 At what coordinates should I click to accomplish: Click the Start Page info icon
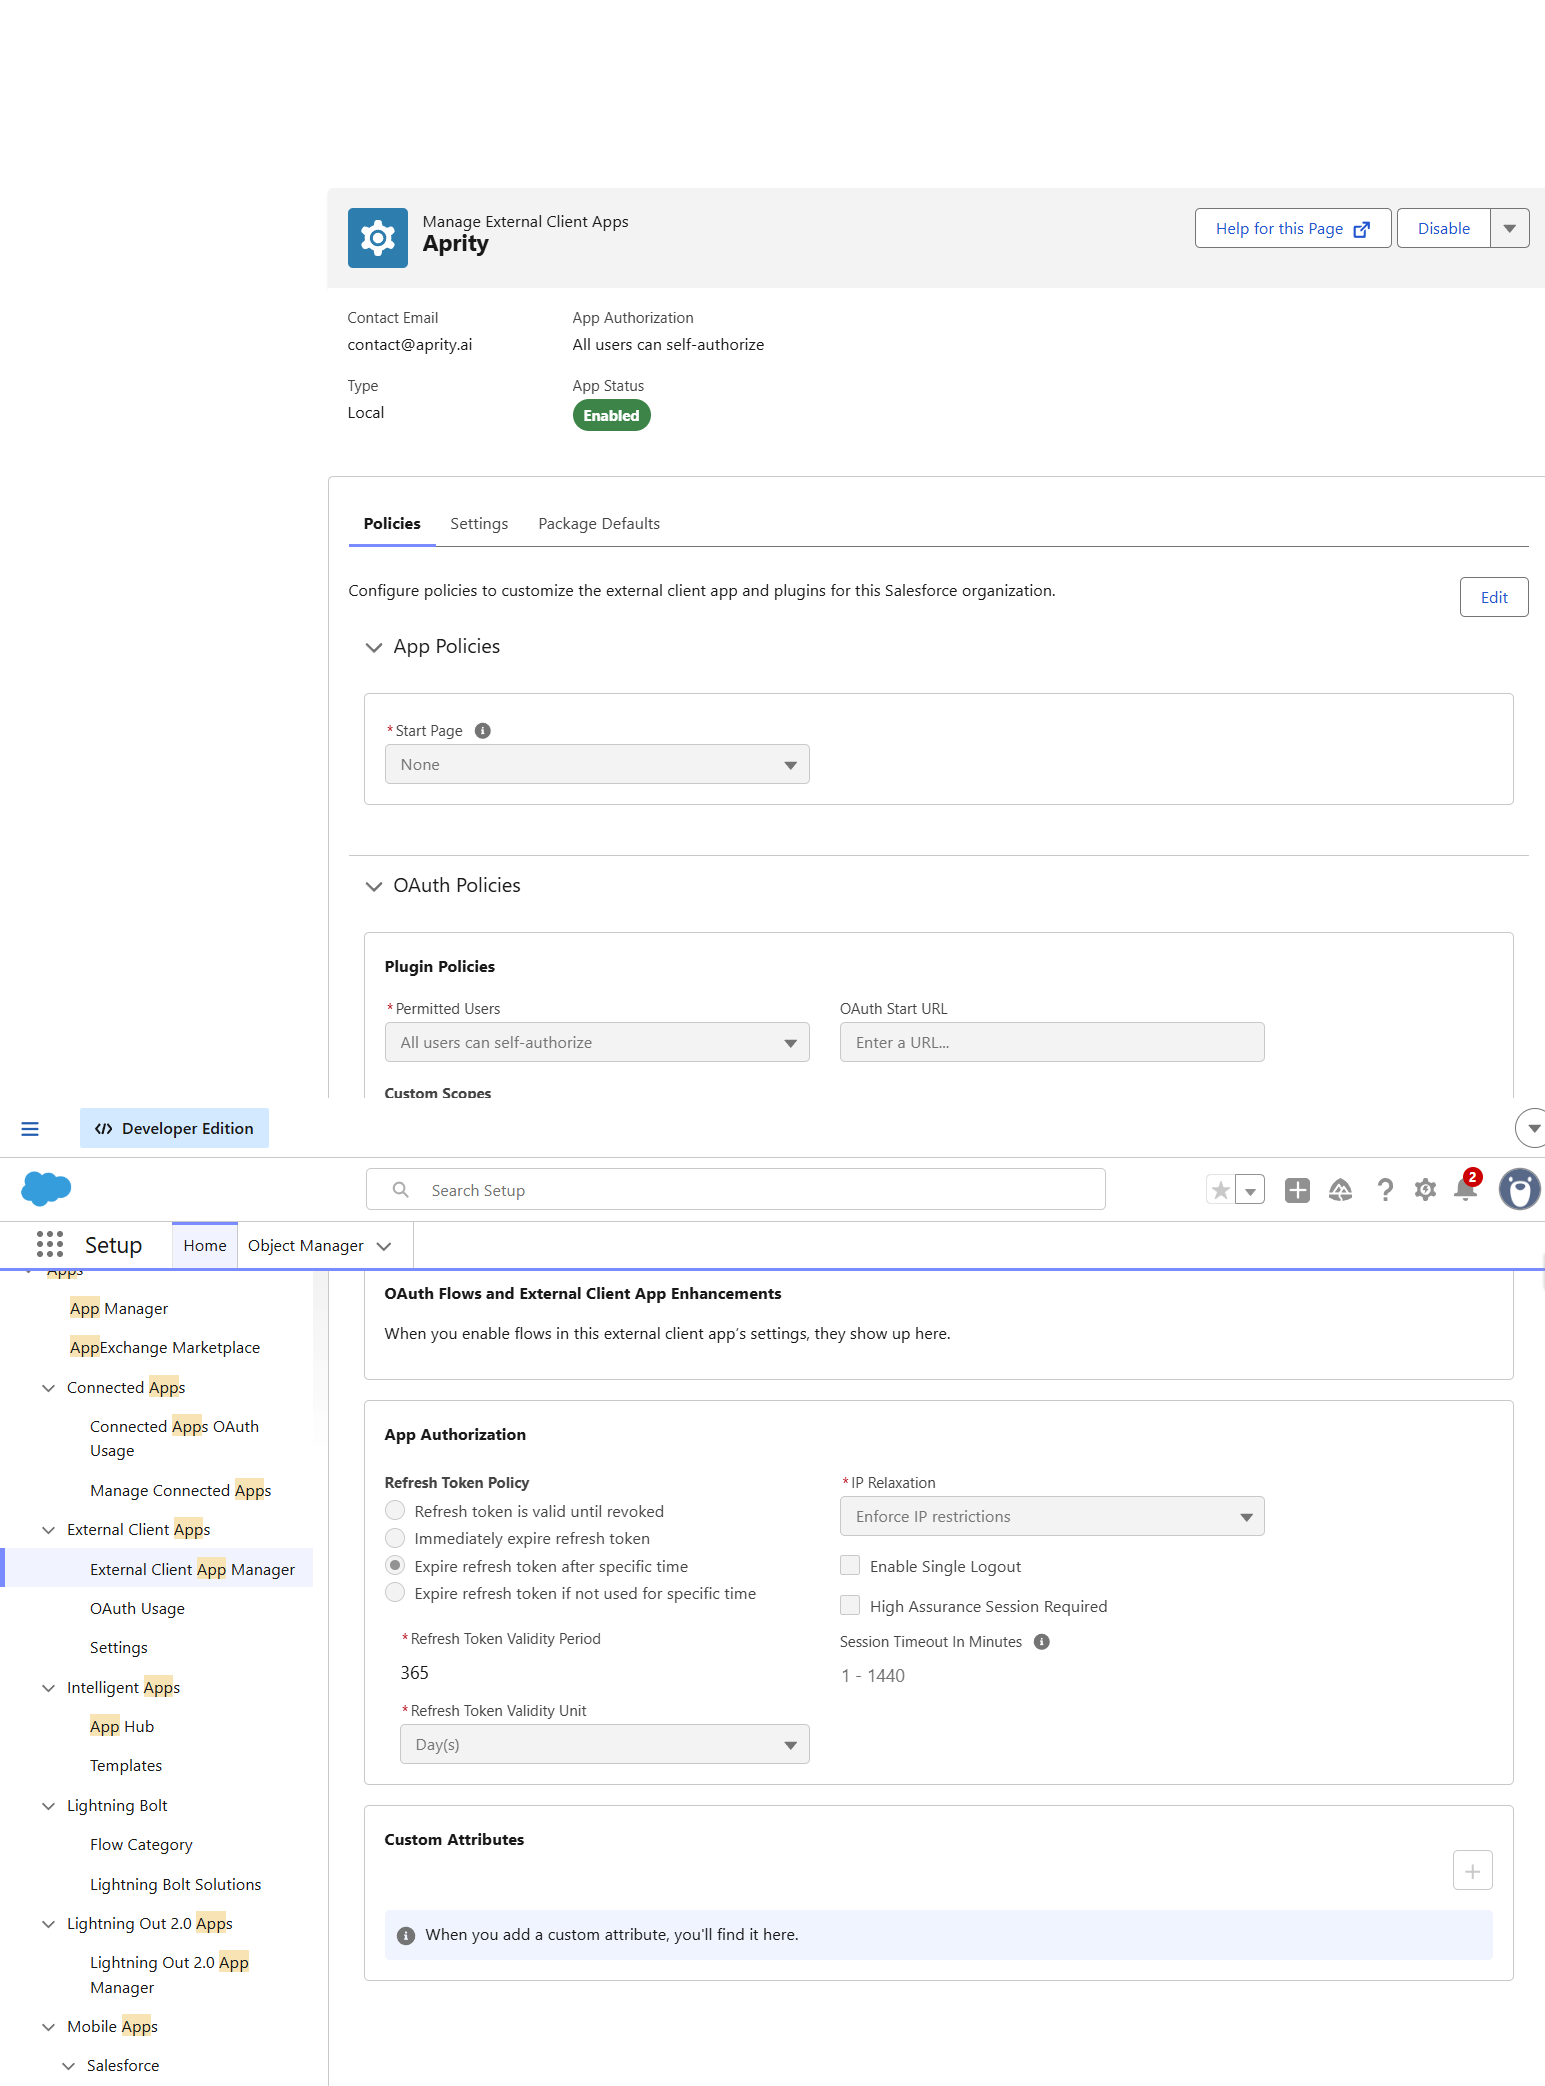pyautogui.click(x=483, y=730)
